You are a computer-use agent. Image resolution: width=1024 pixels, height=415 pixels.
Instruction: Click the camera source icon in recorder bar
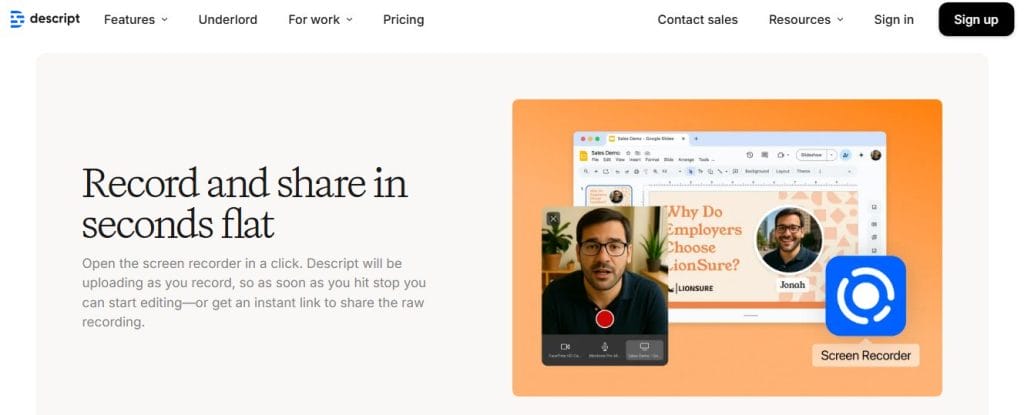565,347
